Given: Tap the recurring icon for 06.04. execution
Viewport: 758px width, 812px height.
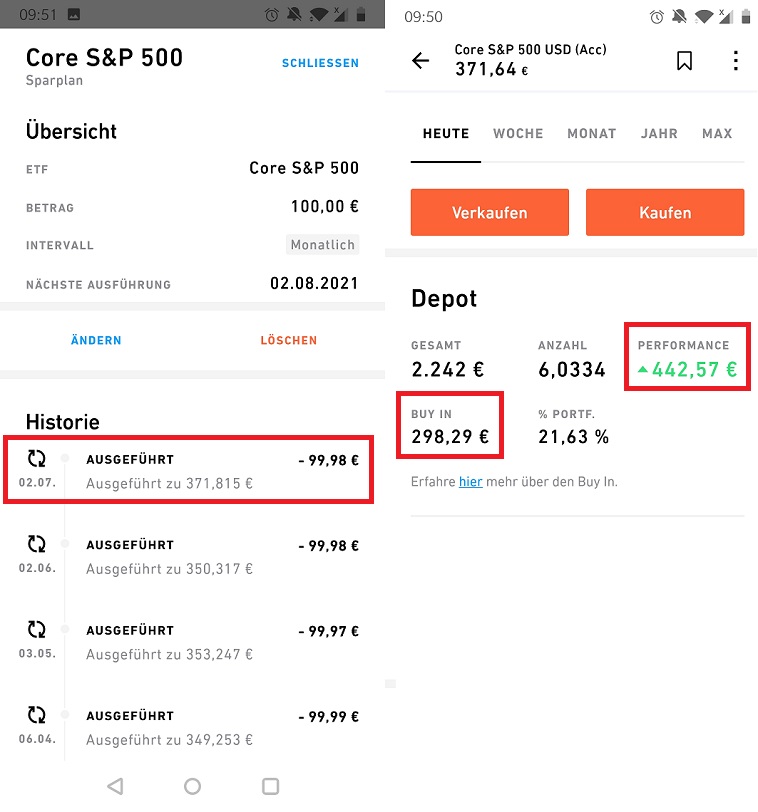Looking at the screenshot, I should click(36, 715).
